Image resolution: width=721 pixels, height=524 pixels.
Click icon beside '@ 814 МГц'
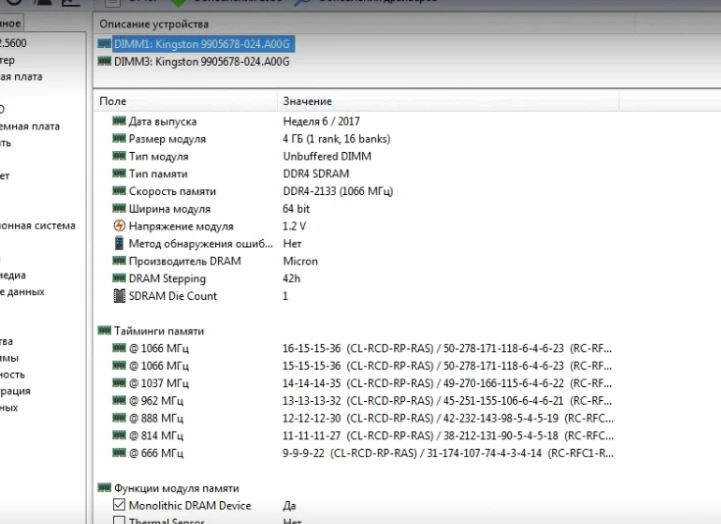pos(119,435)
